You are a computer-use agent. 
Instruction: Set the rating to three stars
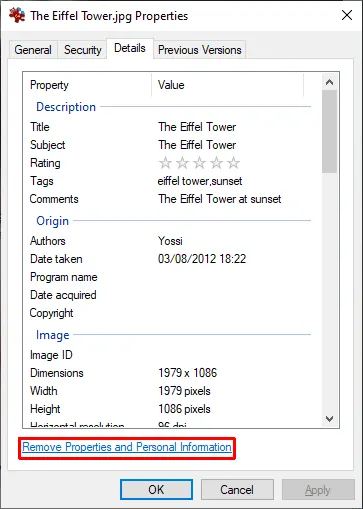pos(199,163)
